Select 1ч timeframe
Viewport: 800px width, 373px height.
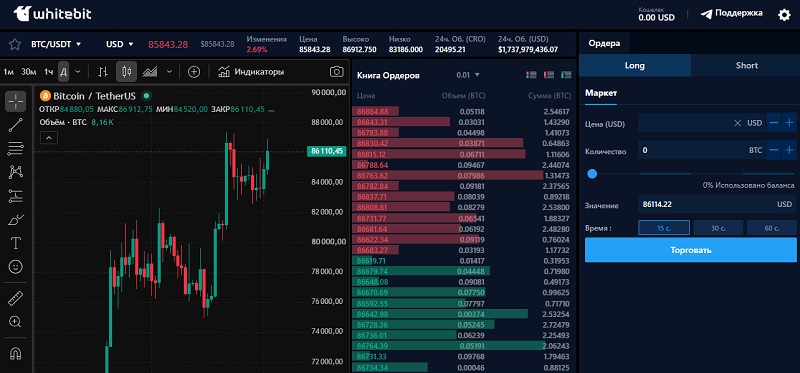(x=48, y=72)
